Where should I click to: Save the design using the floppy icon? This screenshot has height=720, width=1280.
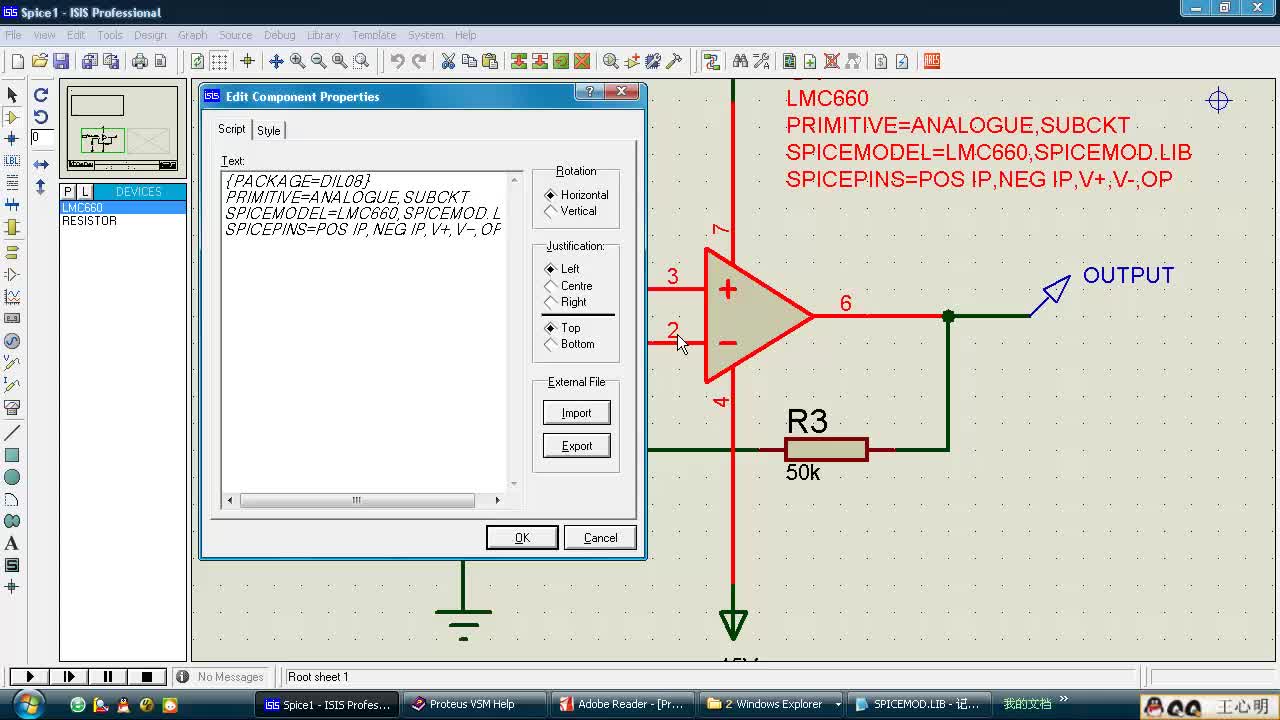point(61,61)
